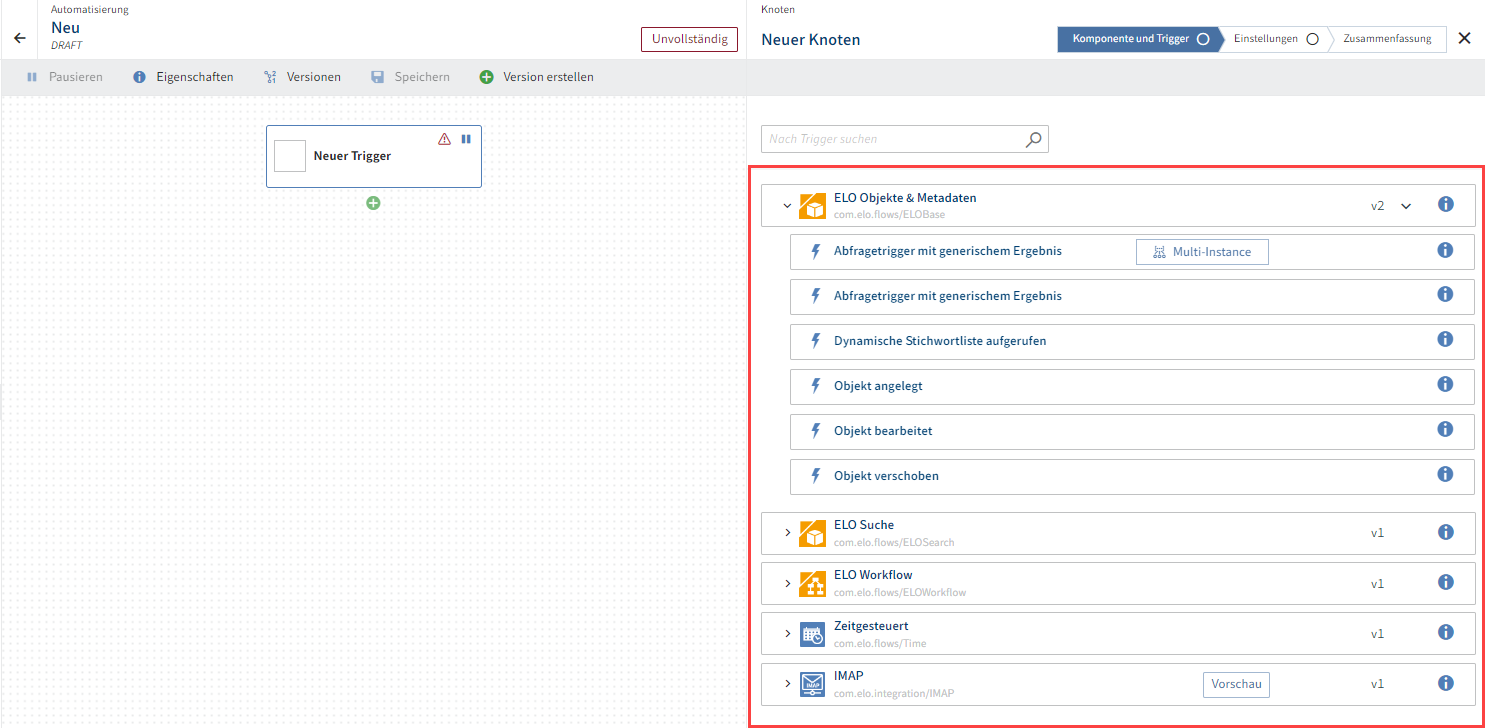Click the ELO Workflow component icon
Viewport: 1485px width, 728px height.
tap(813, 583)
